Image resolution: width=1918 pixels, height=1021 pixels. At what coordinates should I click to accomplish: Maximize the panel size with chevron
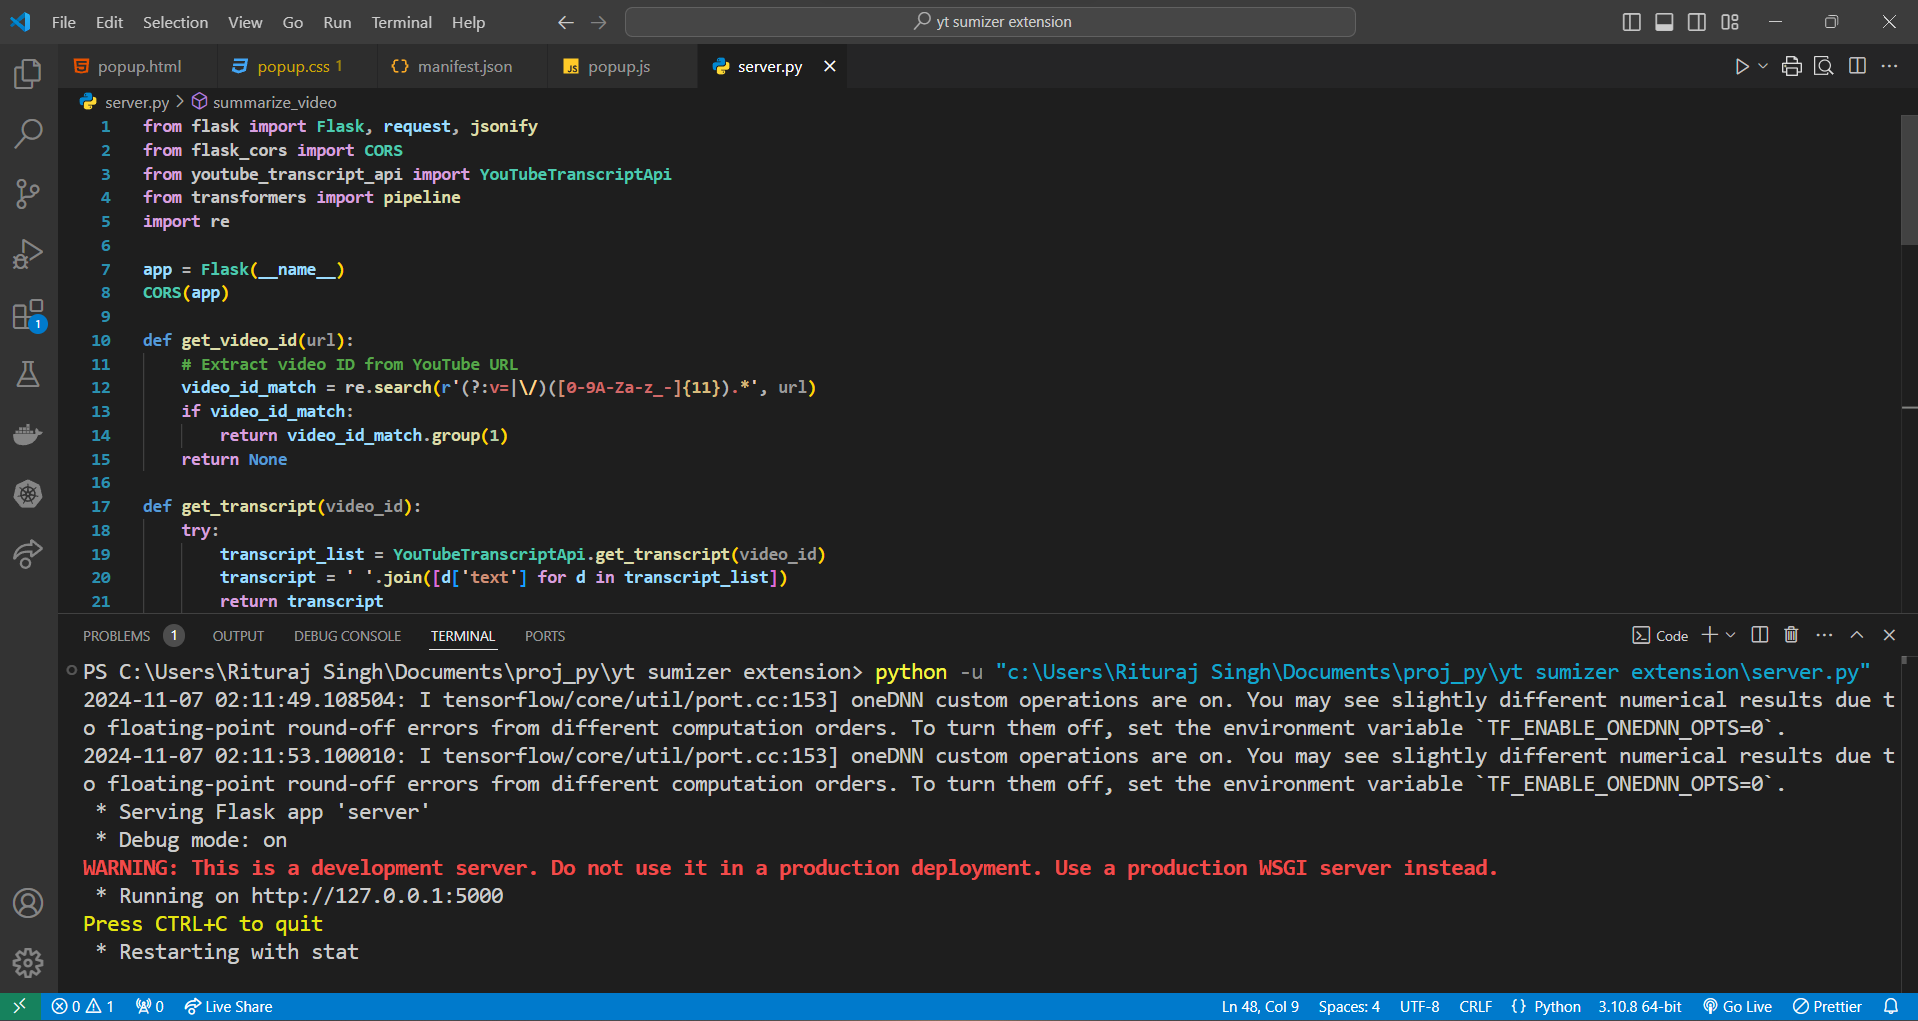(x=1857, y=635)
